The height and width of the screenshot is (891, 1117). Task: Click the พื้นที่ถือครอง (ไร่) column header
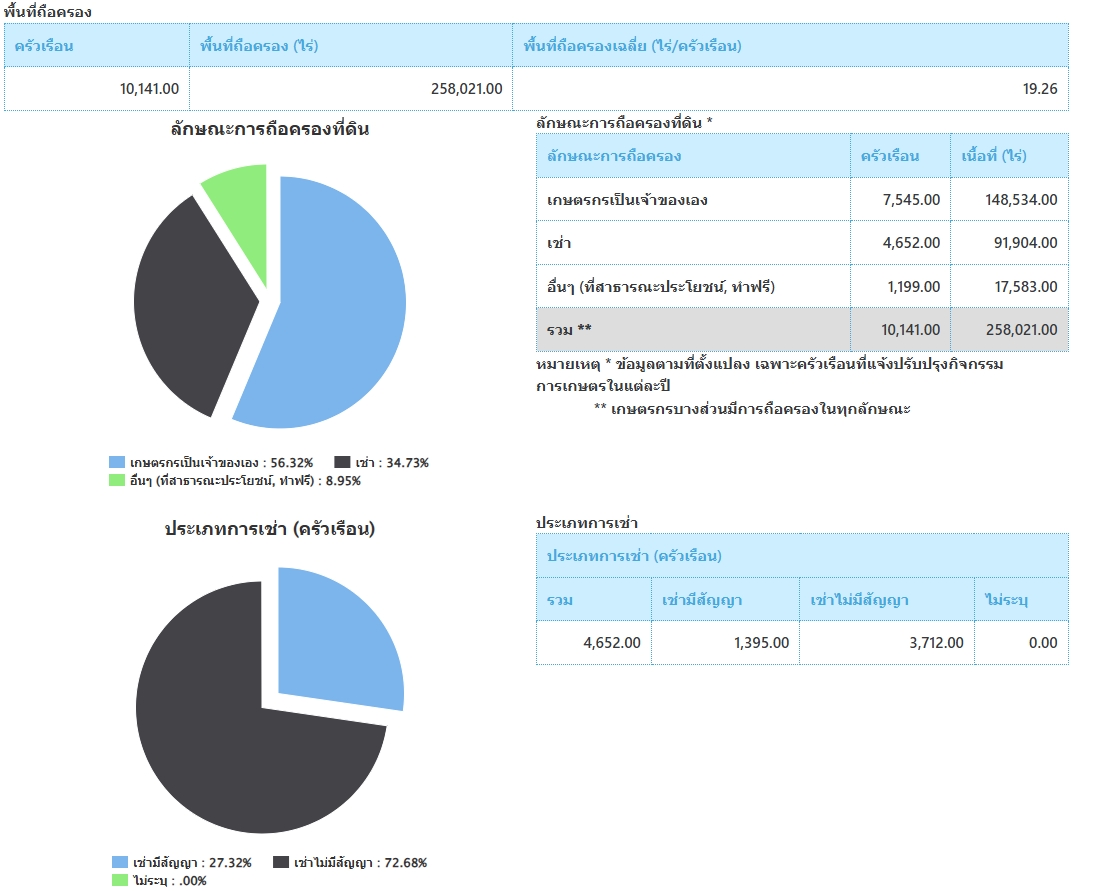click(259, 46)
